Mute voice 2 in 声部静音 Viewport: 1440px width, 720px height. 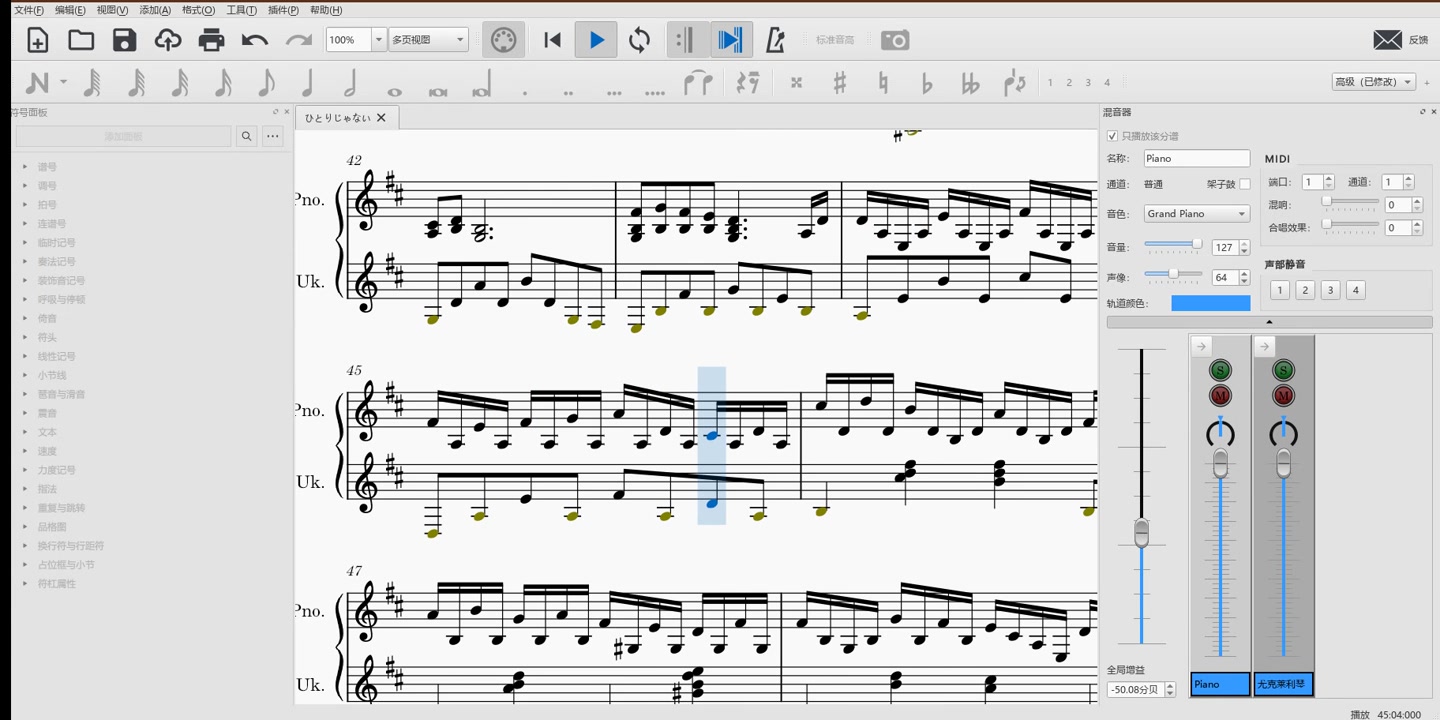(1305, 290)
